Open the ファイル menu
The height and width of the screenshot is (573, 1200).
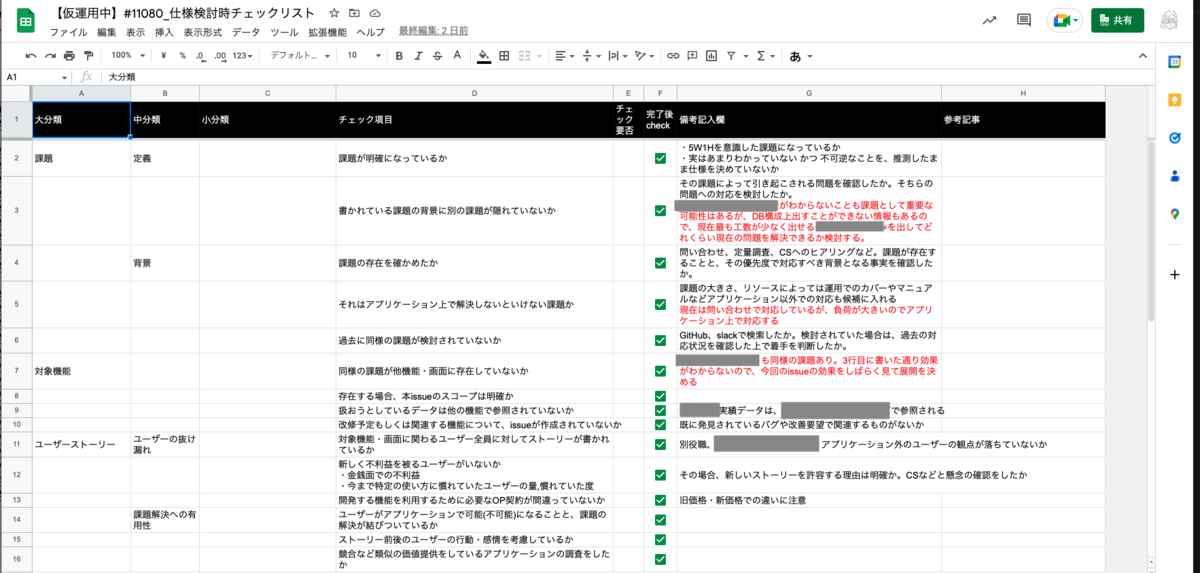coord(68,32)
